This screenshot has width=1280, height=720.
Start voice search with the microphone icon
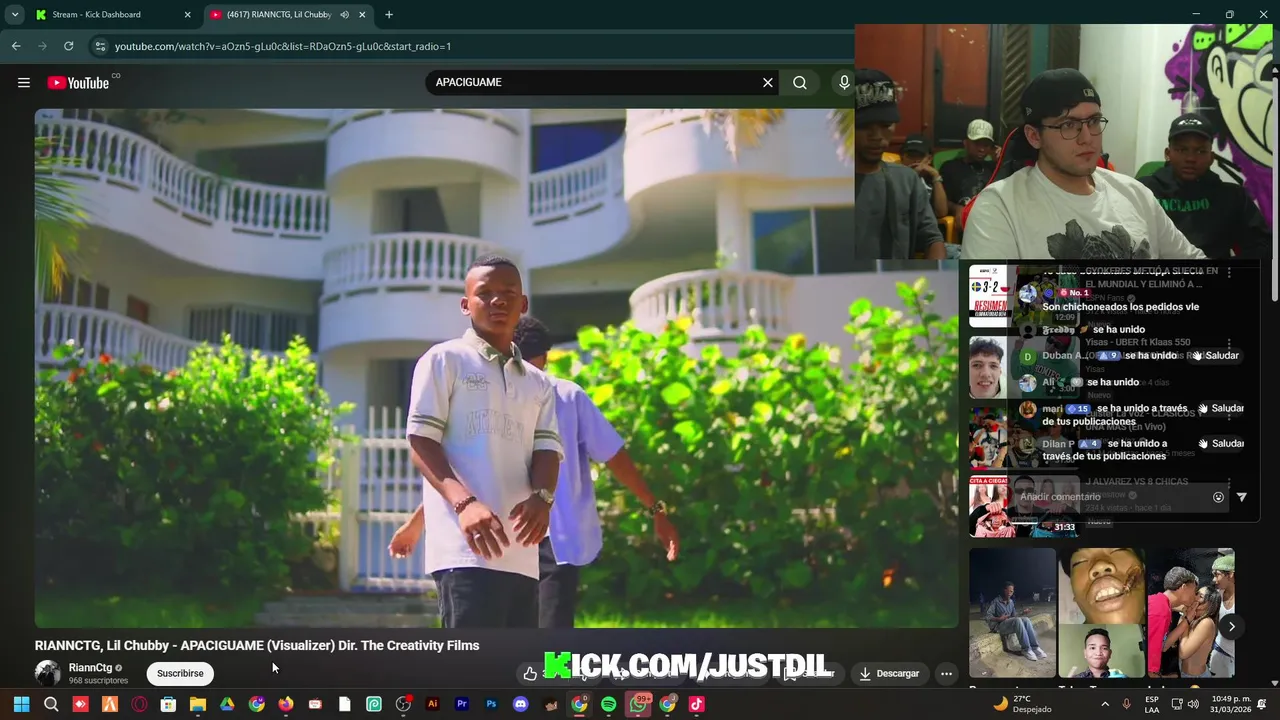(x=844, y=83)
